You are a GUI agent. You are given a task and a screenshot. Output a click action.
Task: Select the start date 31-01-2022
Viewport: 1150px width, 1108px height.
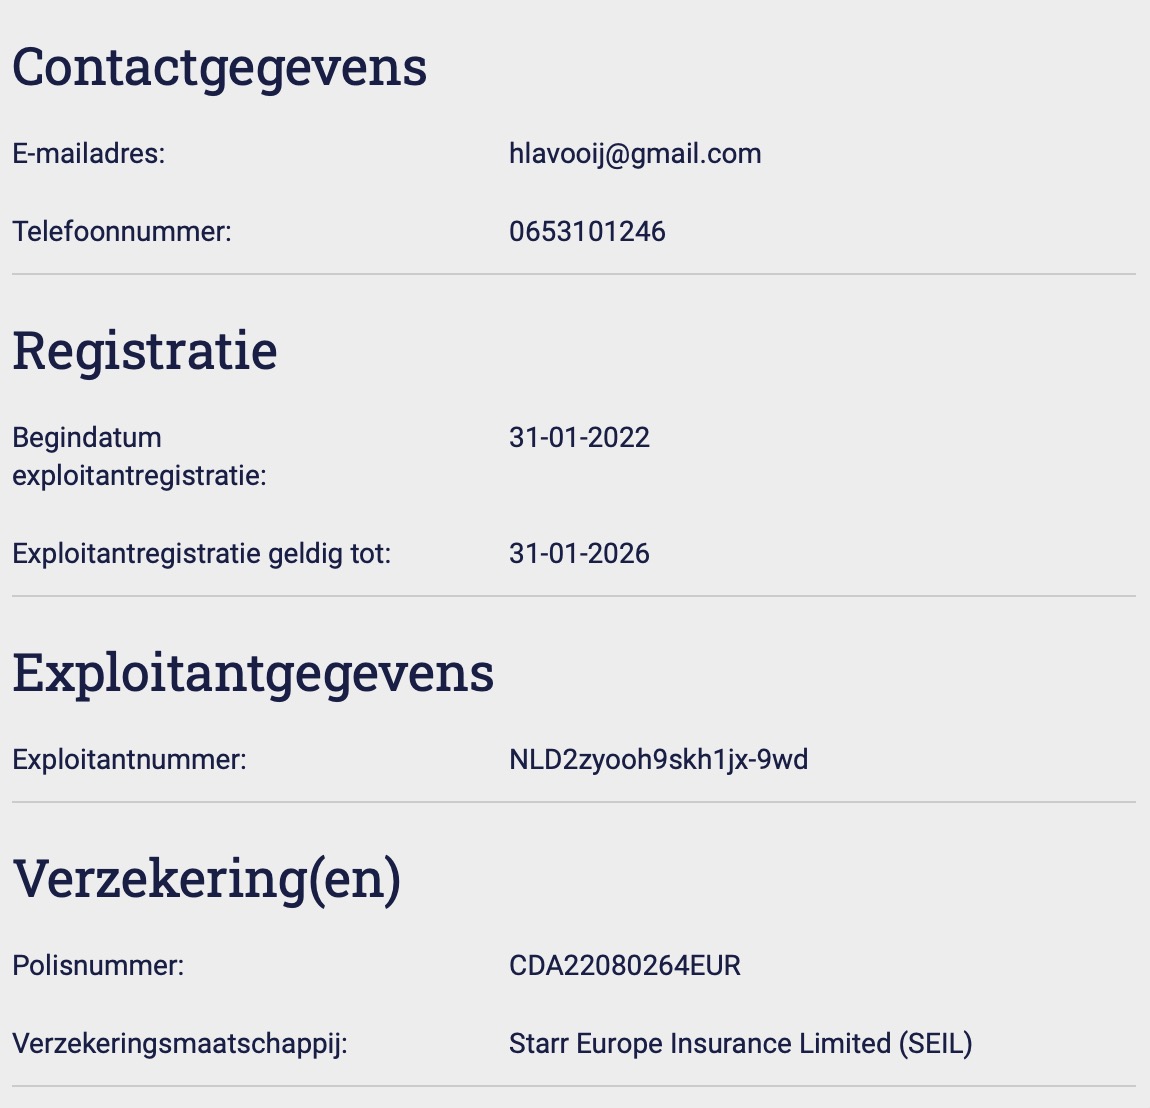coord(579,438)
